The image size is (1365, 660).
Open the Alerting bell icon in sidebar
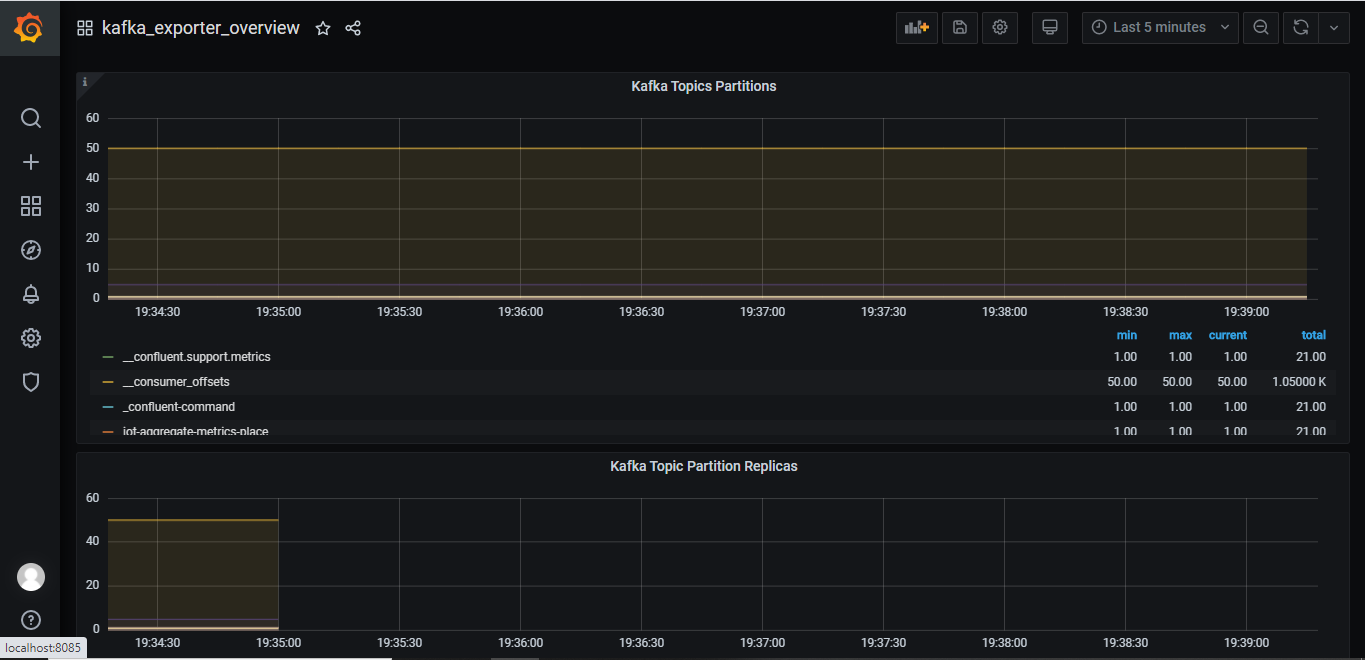[x=31, y=294]
